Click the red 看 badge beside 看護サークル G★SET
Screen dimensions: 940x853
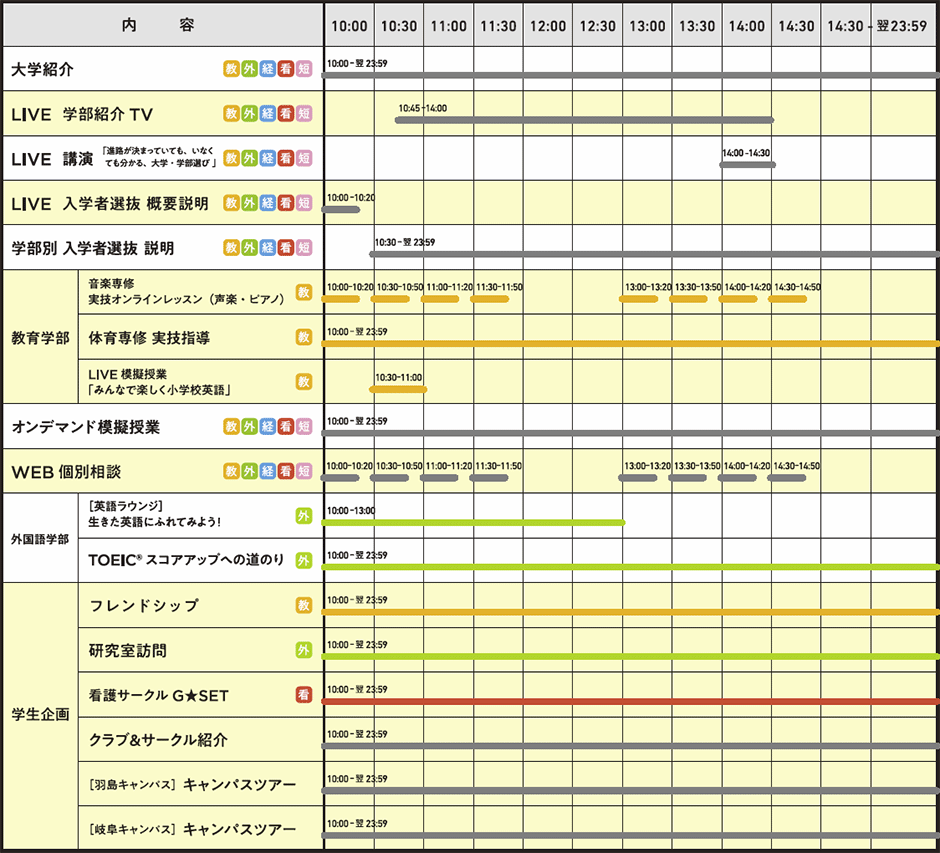click(x=304, y=695)
